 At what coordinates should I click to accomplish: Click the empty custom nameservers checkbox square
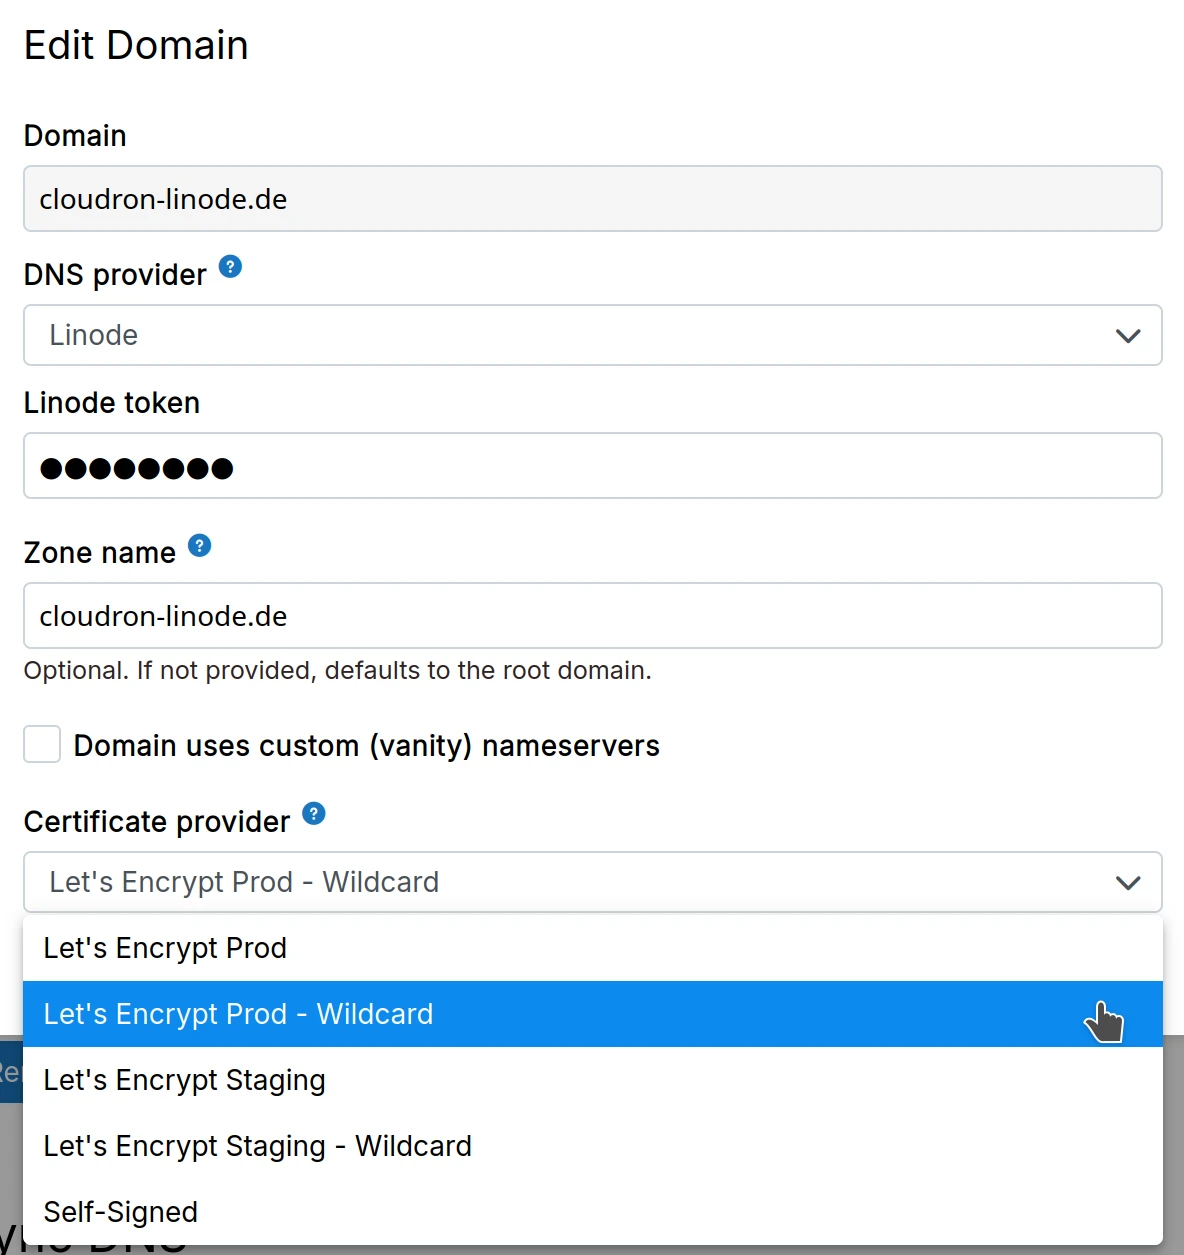pyautogui.click(x=42, y=744)
